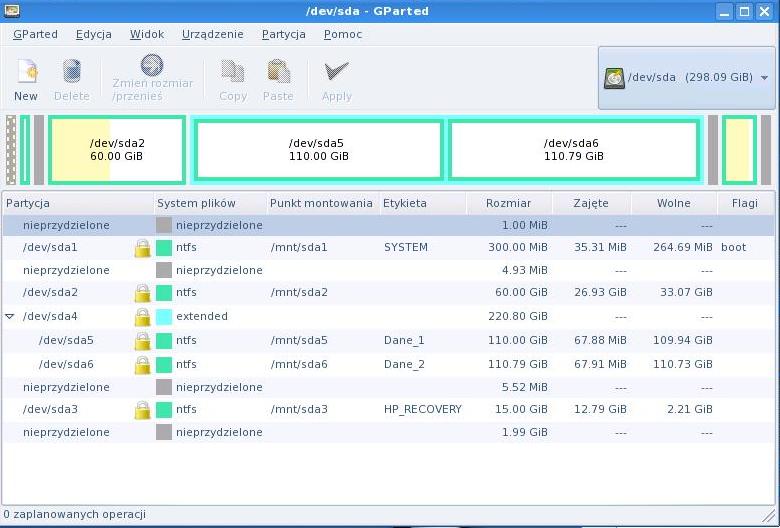This screenshot has width=780, height=528.
Task: Open the Urządzenie menu
Action: [x=212, y=34]
